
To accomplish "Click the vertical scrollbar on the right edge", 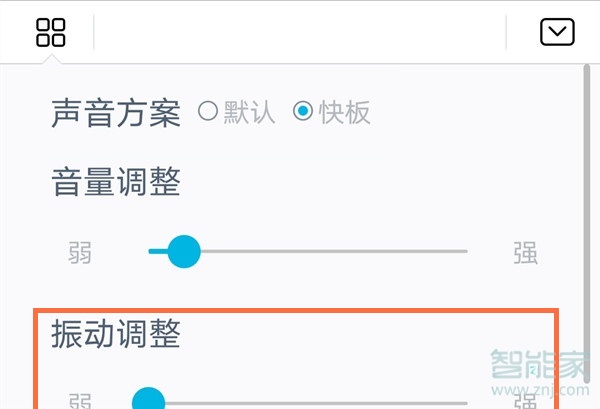I will click(x=587, y=224).
